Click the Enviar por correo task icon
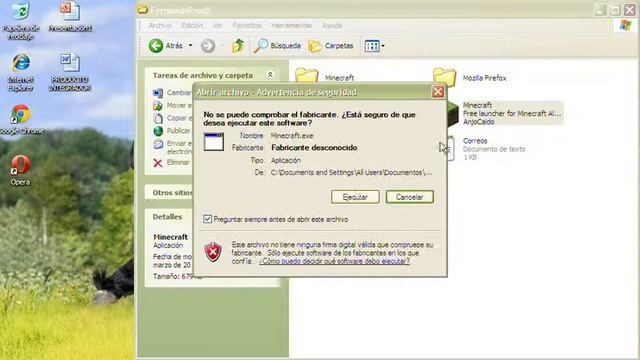 158,144
